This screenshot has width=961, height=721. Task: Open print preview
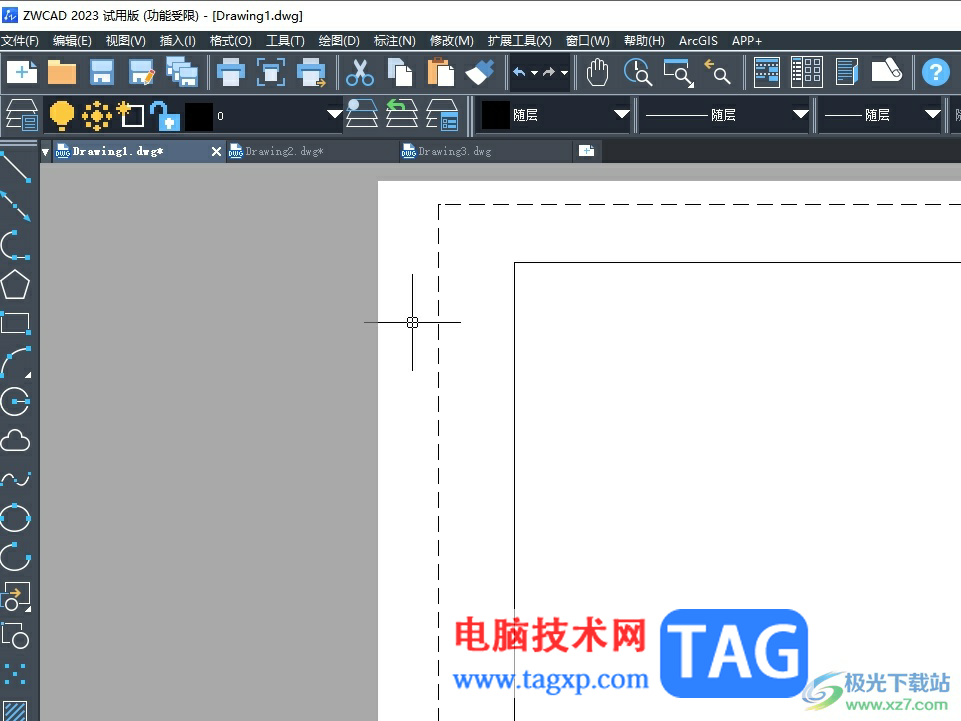coord(270,72)
